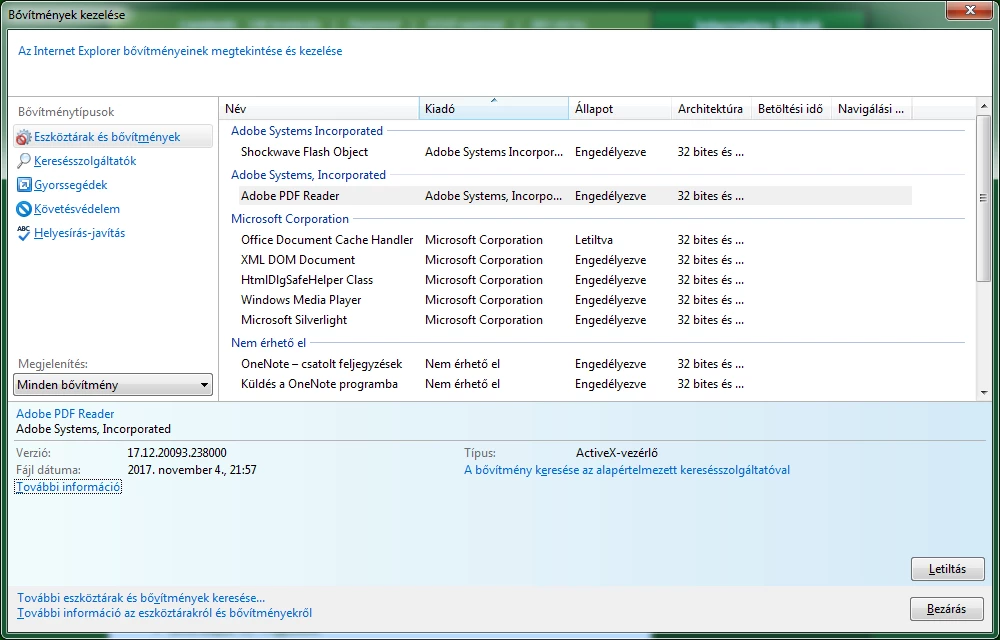Open További információ az eszköztárakról link

click(x=165, y=613)
